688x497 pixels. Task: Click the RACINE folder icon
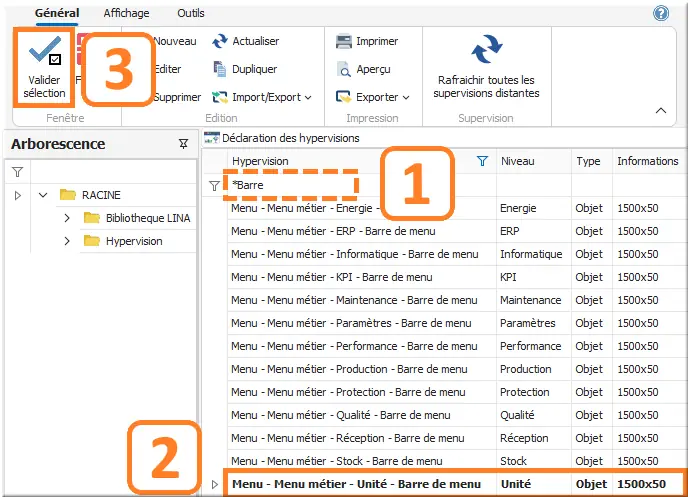pos(68,194)
